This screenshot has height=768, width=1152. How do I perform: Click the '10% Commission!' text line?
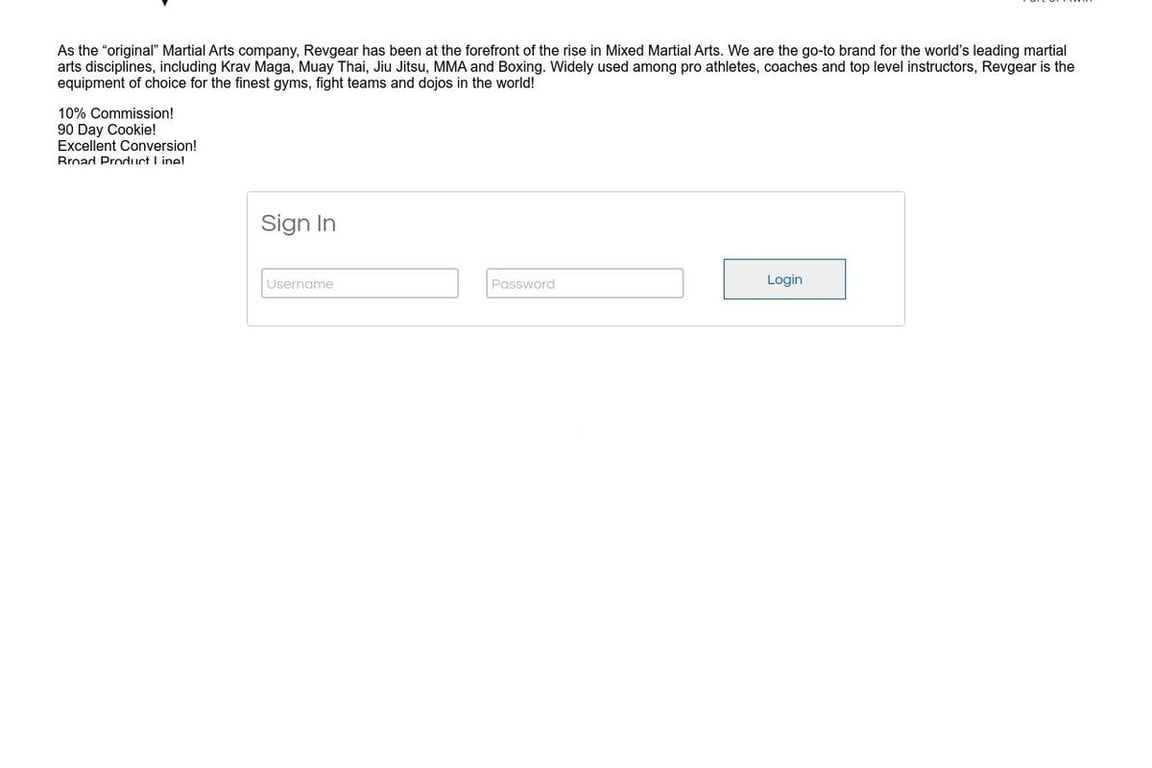115,113
